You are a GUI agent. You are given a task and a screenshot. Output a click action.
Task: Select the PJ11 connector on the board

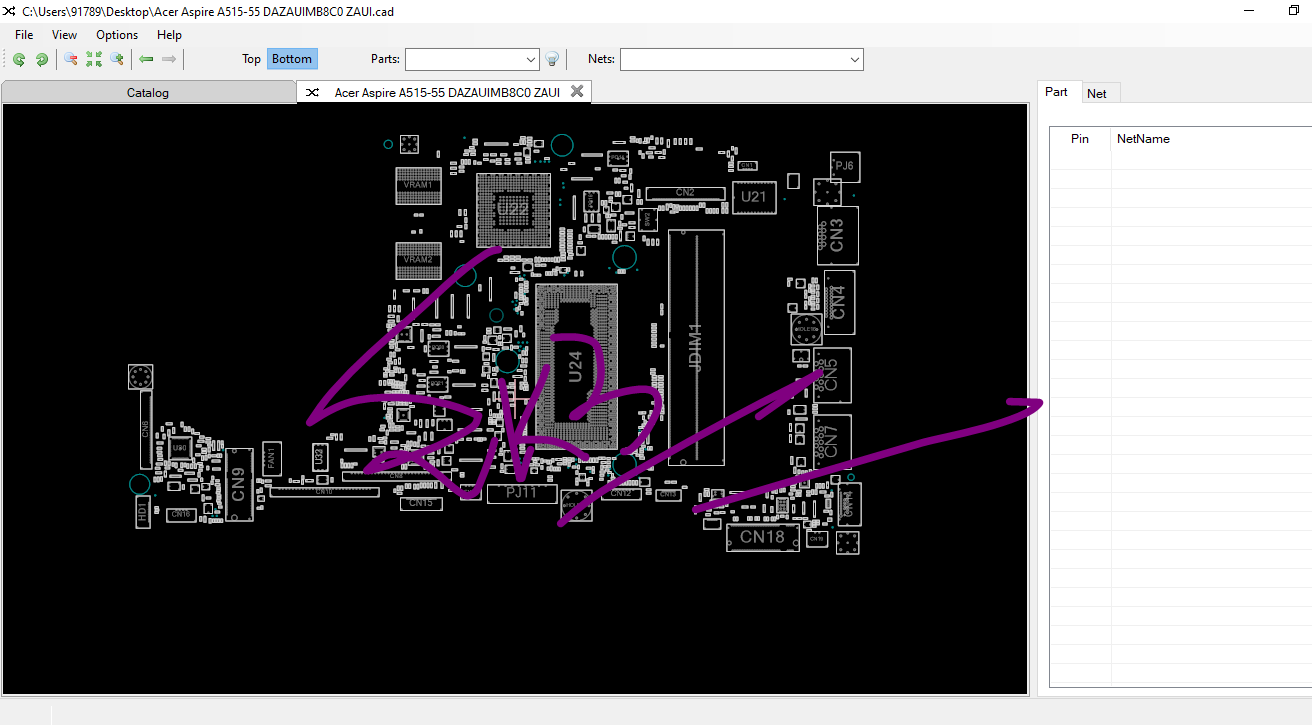[522, 493]
